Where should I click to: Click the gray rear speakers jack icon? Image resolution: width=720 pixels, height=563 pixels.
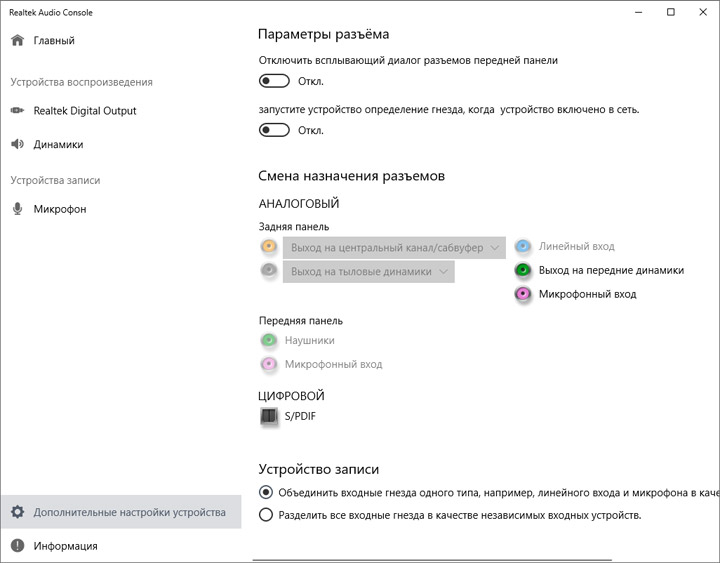[268, 271]
